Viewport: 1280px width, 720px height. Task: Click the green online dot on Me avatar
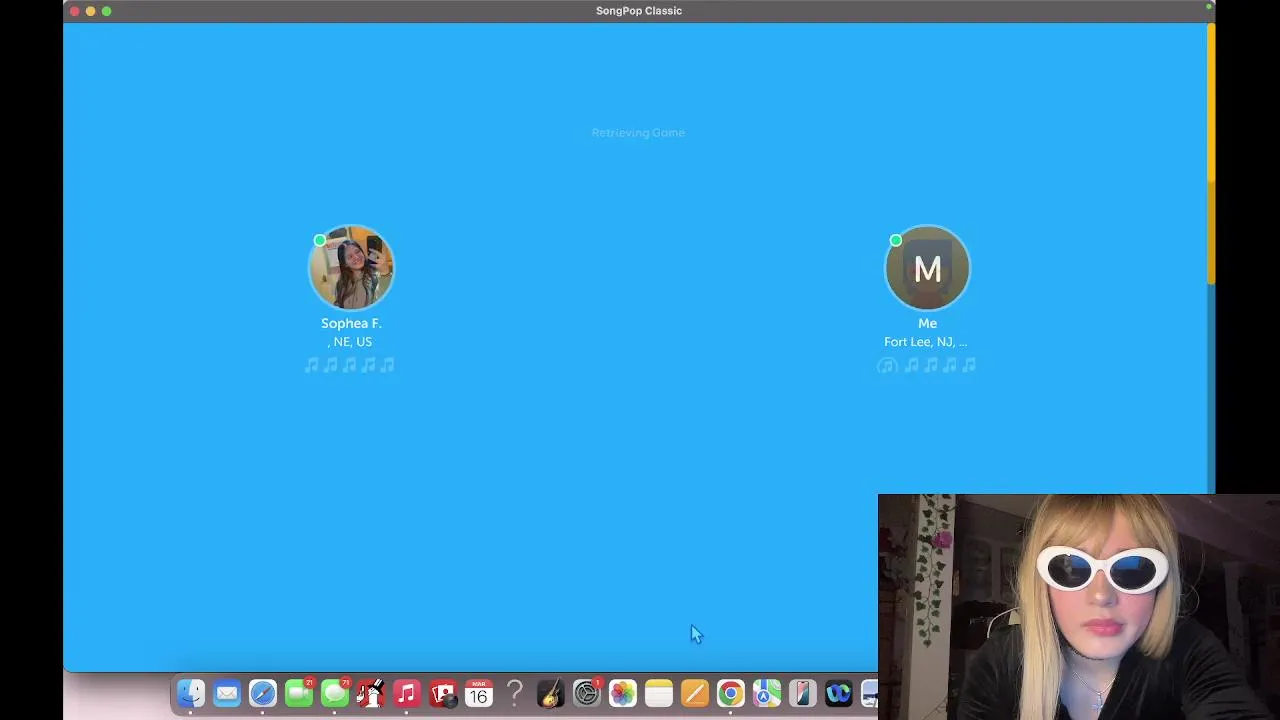[x=895, y=240]
